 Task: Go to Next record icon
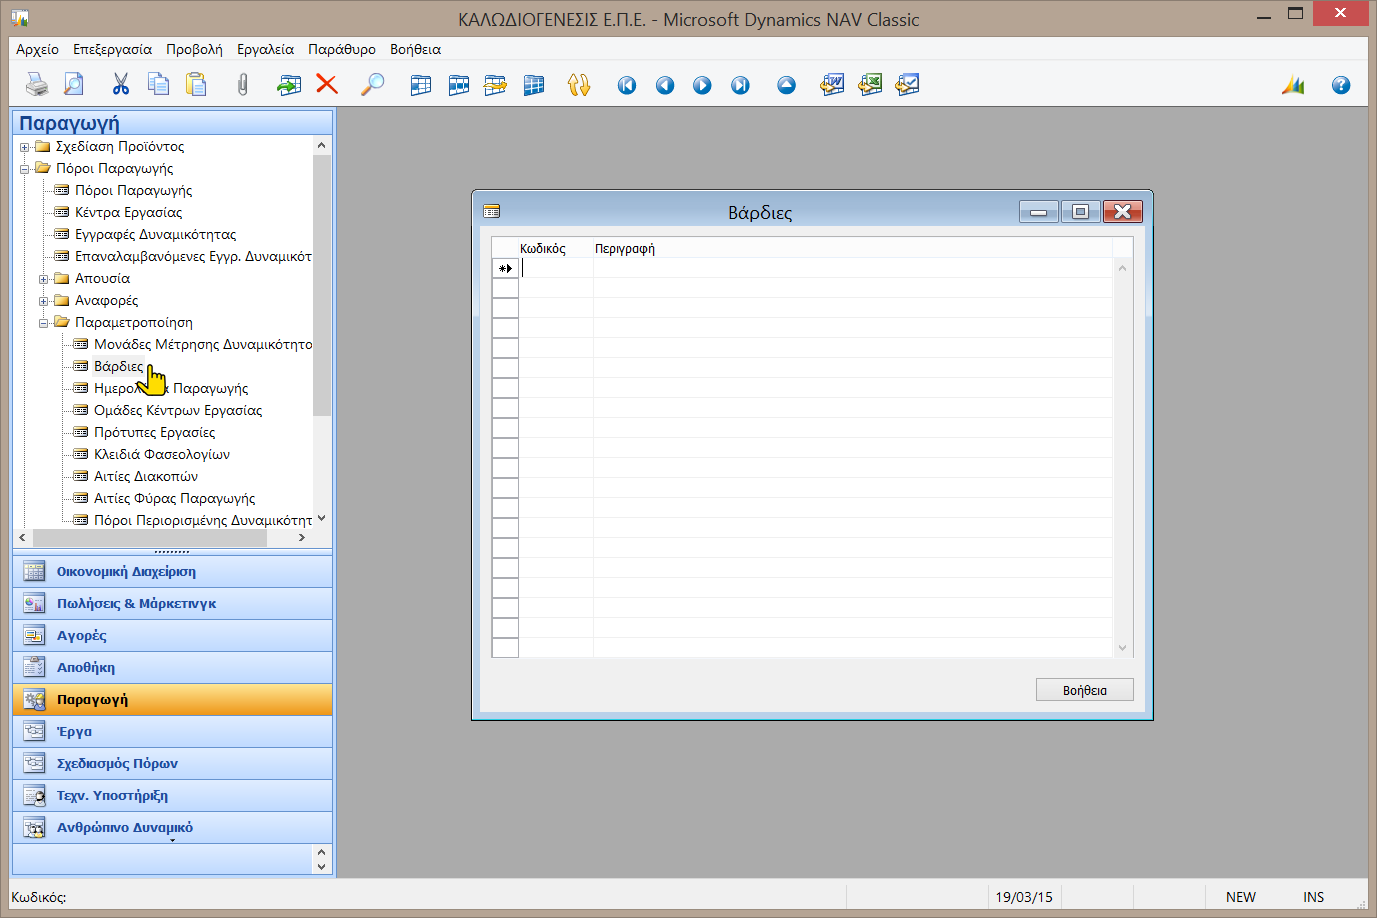tap(702, 85)
